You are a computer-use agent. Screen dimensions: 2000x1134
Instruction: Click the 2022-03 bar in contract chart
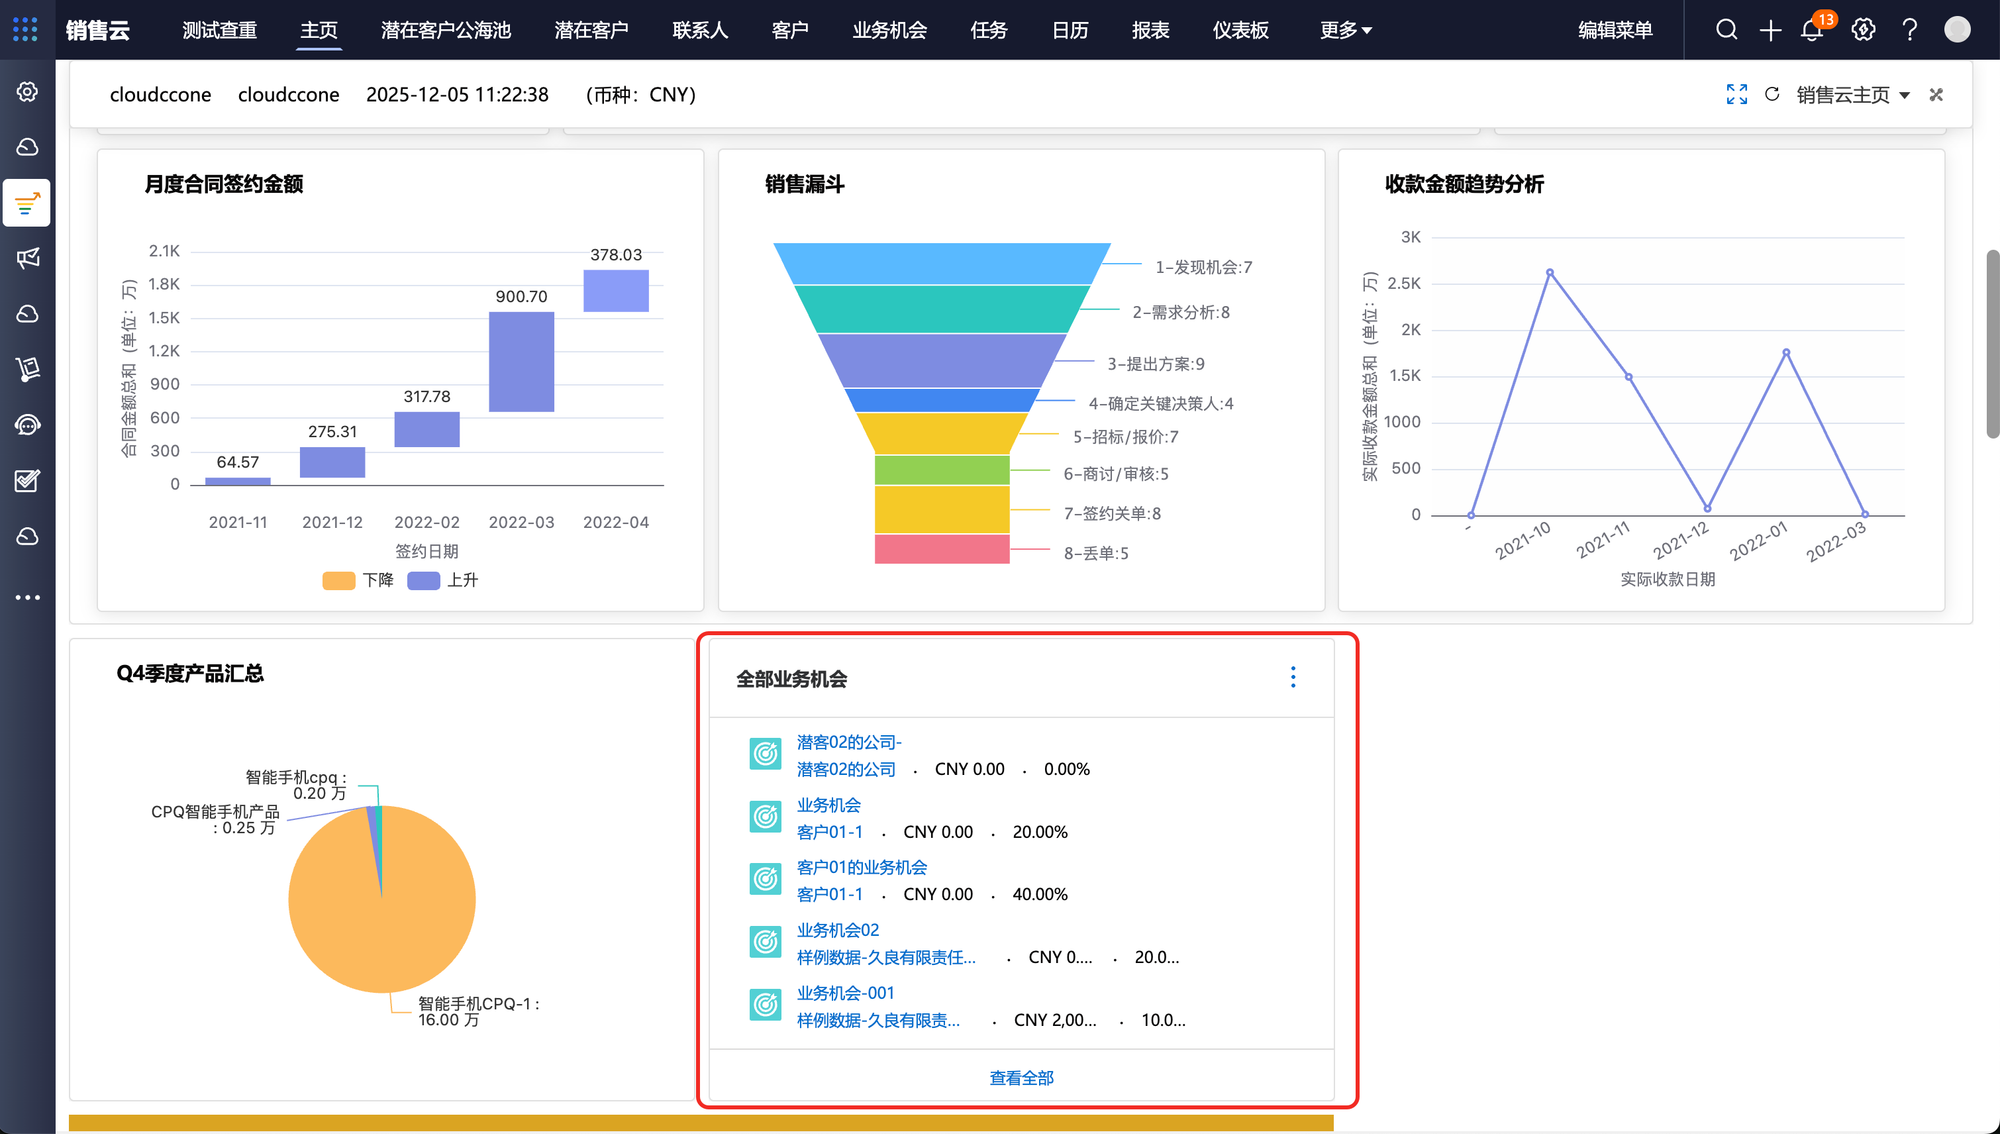click(521, 361)
